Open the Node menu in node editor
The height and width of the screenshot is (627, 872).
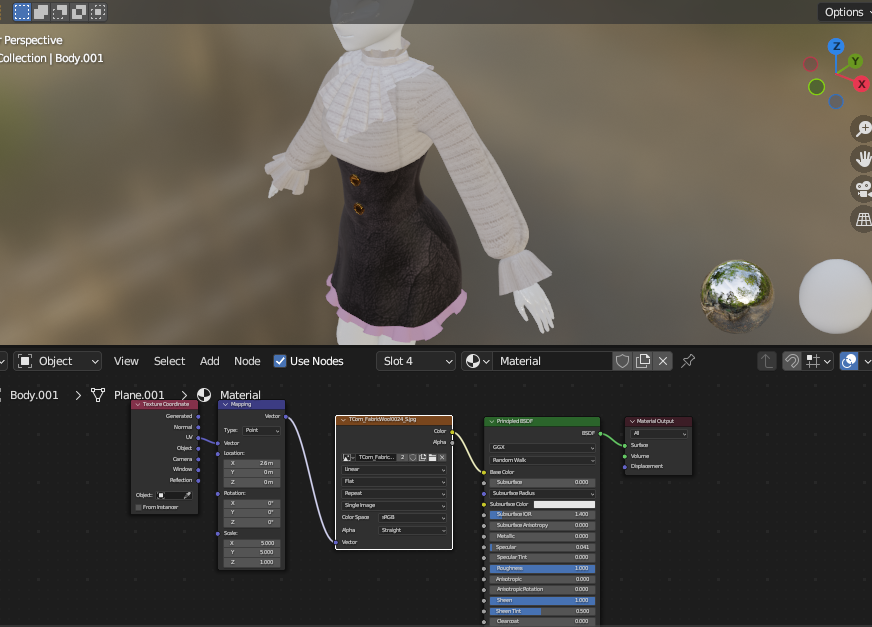click(x=247, y=361)
